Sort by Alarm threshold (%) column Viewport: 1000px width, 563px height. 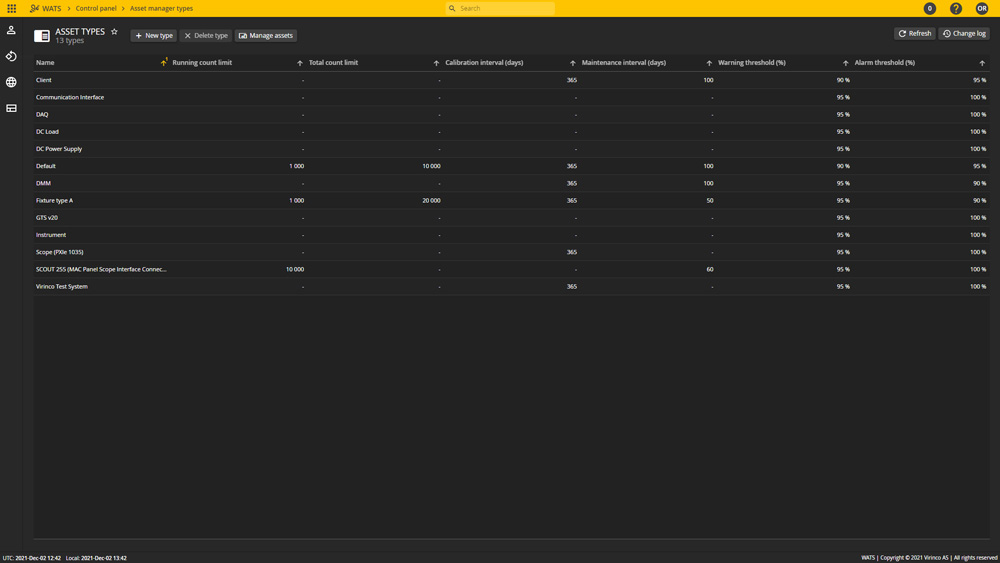pos(982,63)
